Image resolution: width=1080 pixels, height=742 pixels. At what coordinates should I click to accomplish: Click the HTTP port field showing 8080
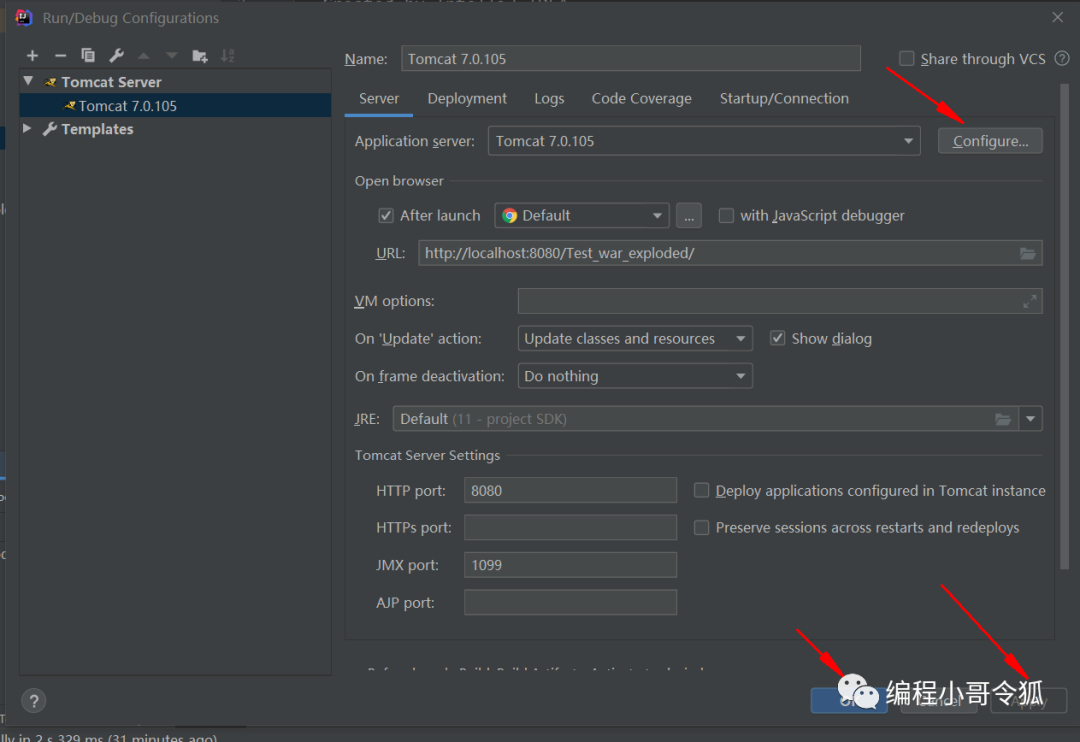tap(570, 490)
